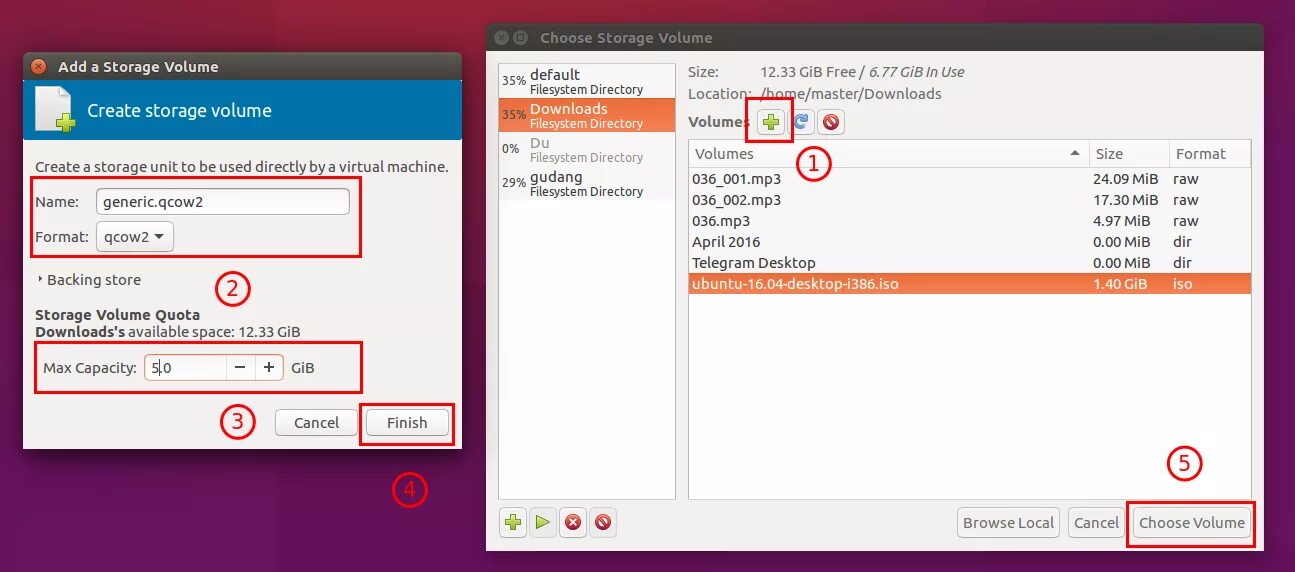Click the Format column header

[1210, 154]
